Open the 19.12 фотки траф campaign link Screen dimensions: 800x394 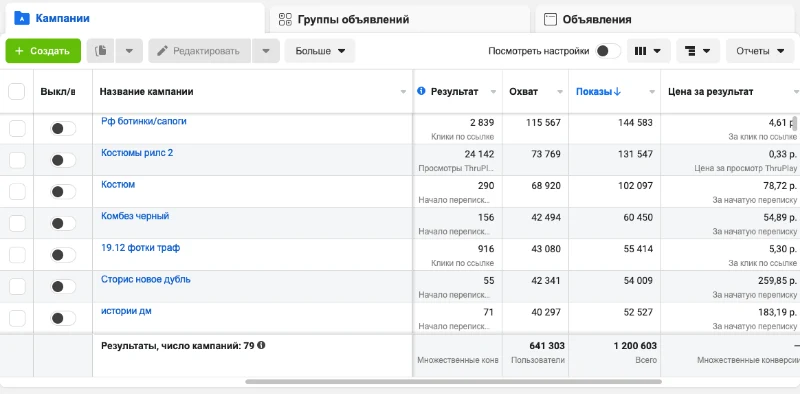pyautogui.click(x=140, y=248)
